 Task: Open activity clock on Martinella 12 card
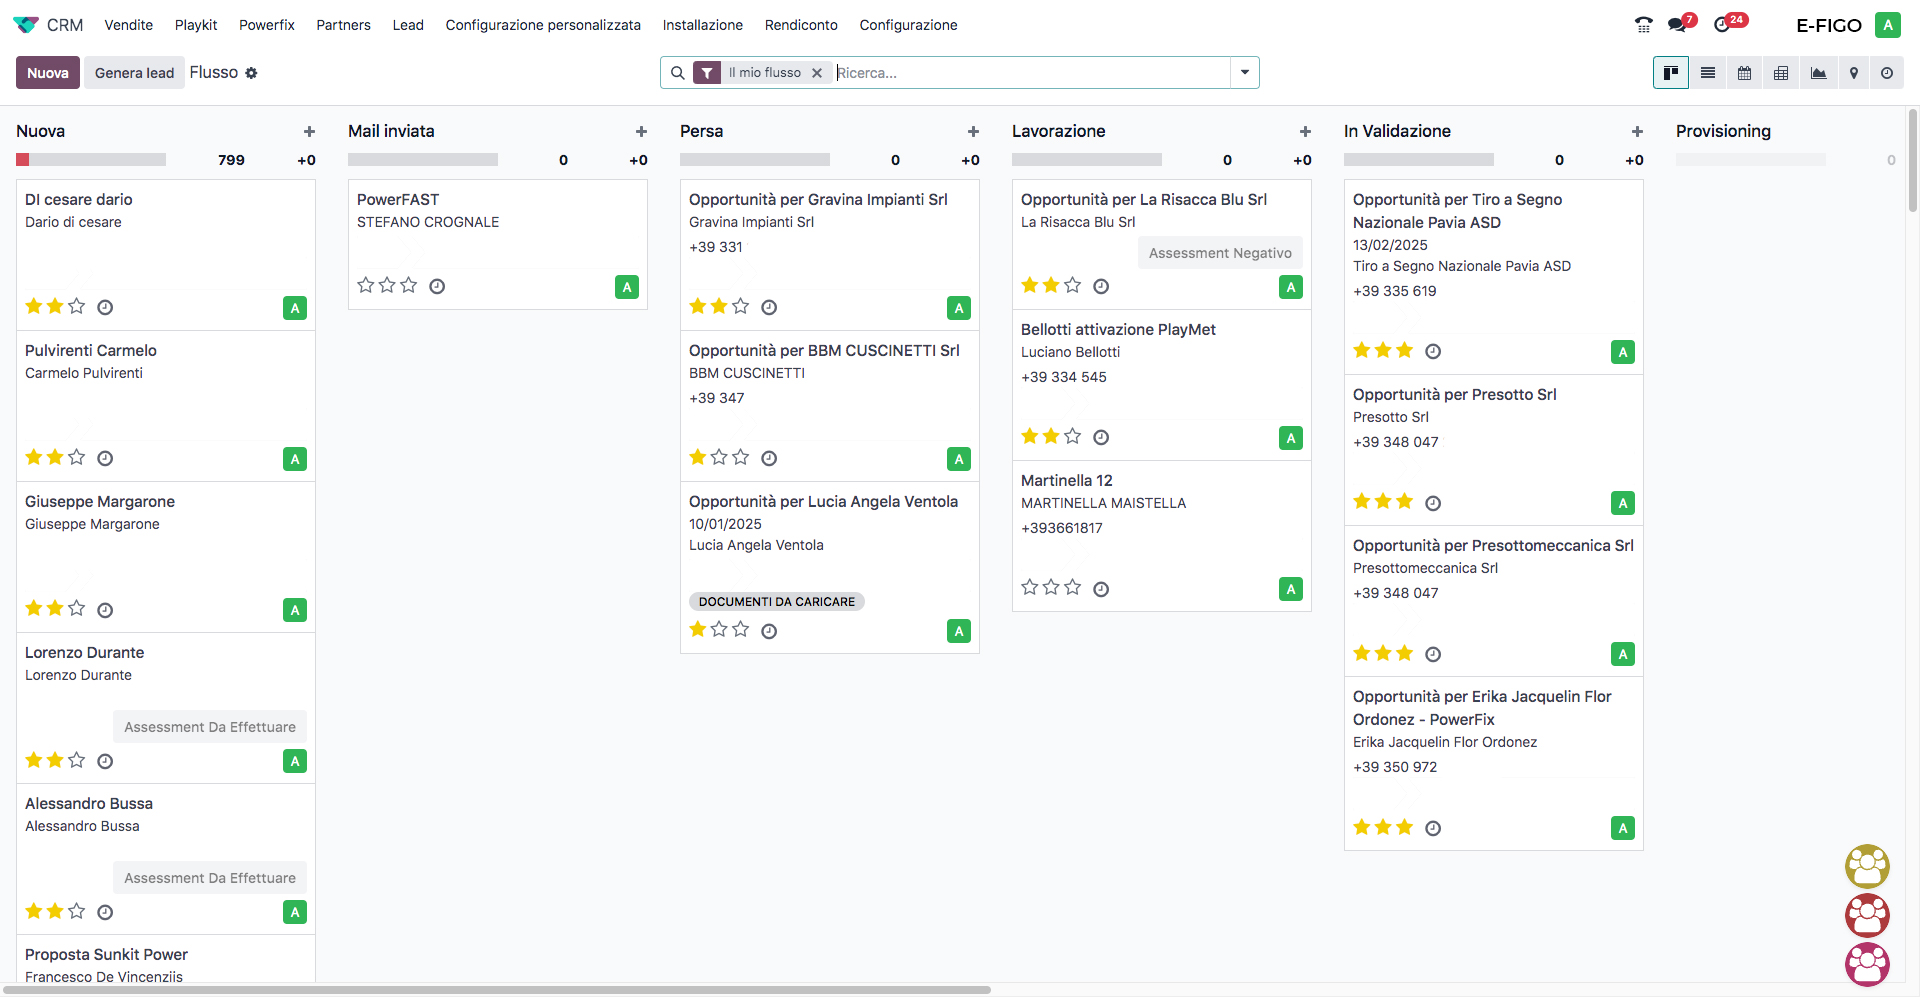coord(1101,589)
